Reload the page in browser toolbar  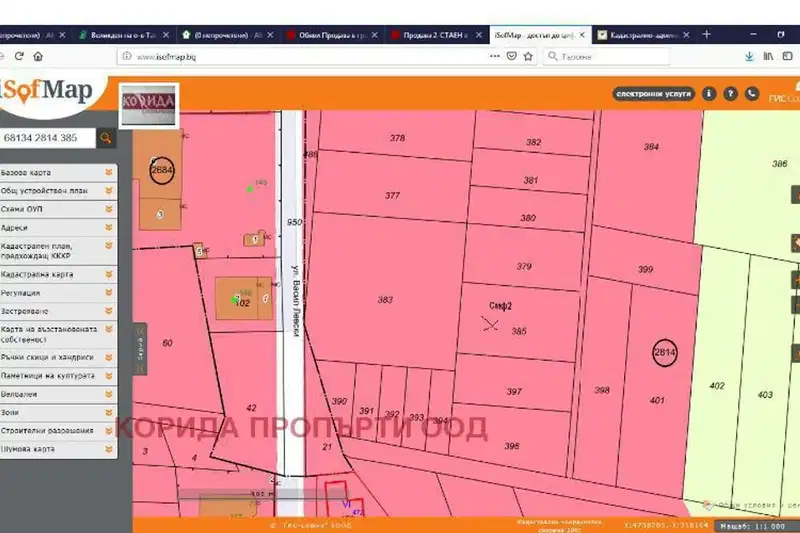tap(19, 56)
